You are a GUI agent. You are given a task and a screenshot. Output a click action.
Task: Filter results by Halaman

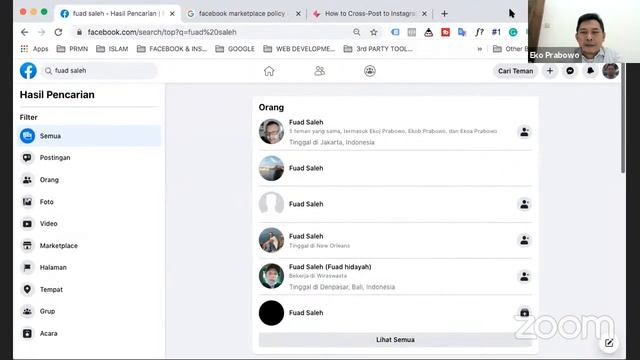pyautogui.click(x=89, y=267)
